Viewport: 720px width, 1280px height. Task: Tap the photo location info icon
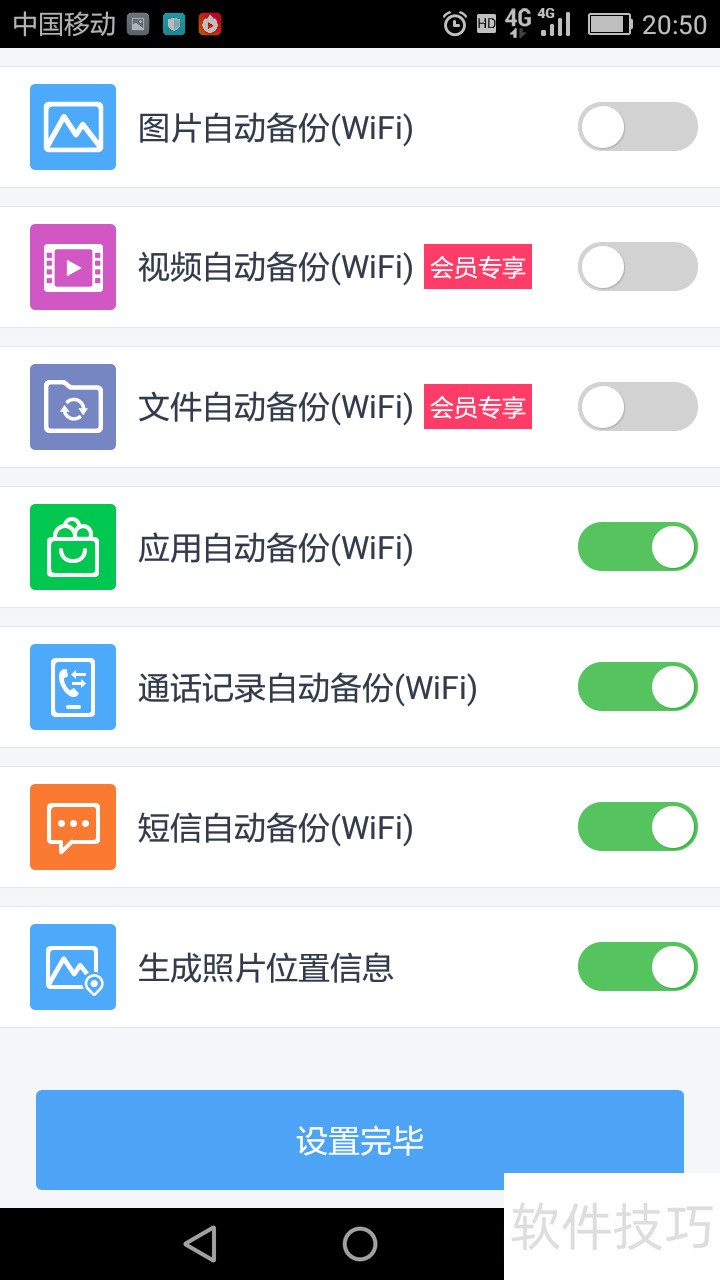pyautogui.click(x=73, y=967)
